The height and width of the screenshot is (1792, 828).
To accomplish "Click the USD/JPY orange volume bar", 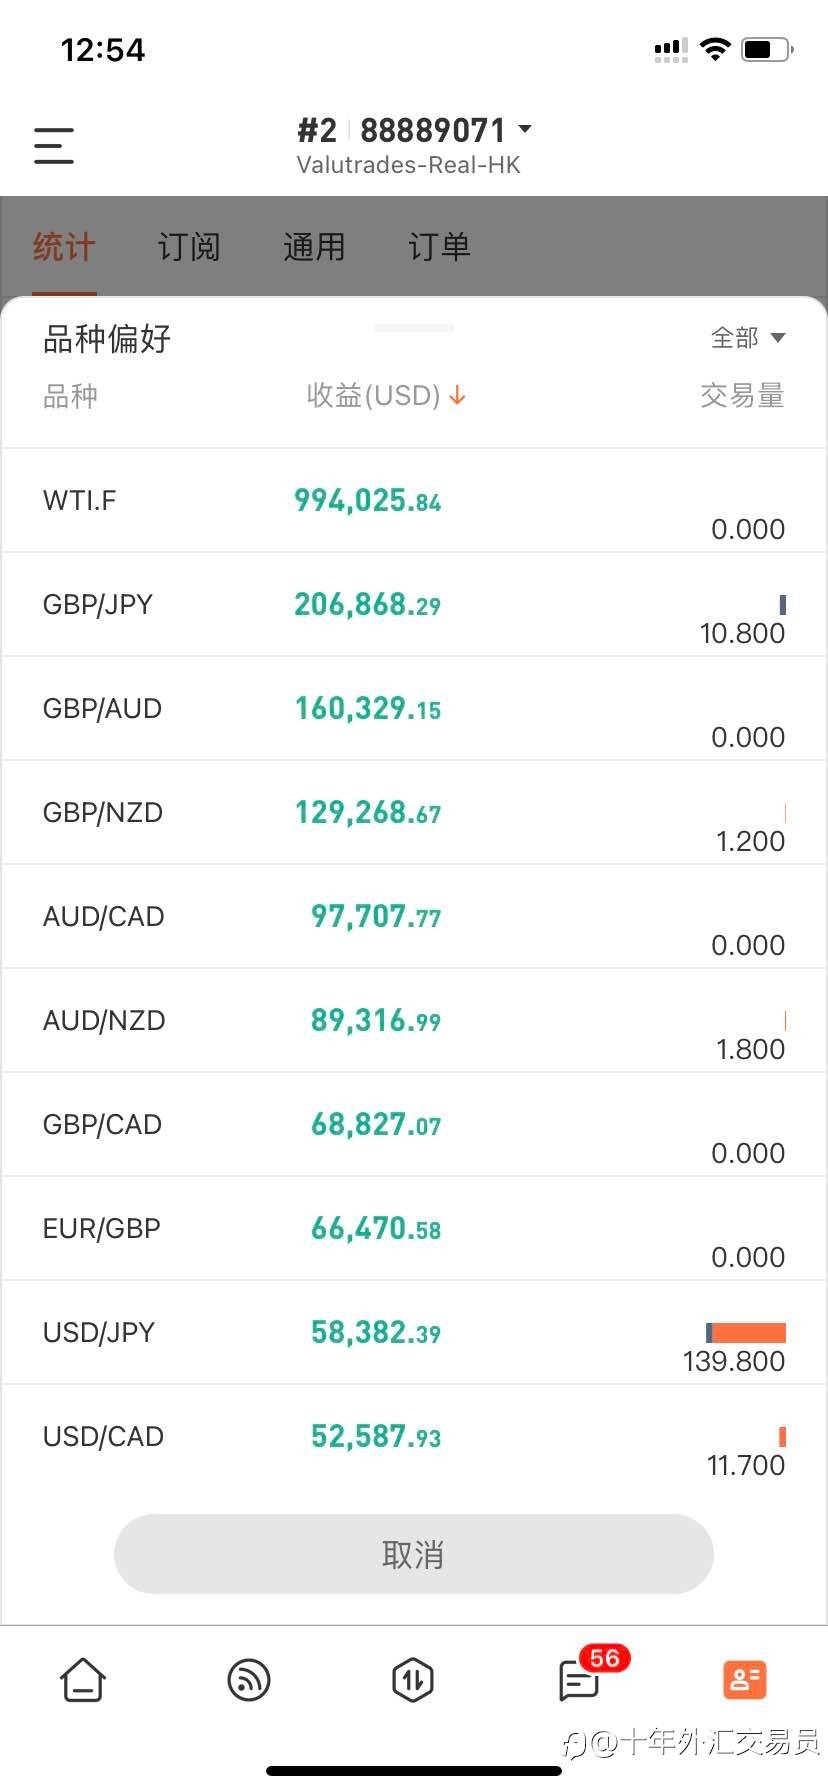I will [748, 1332].
